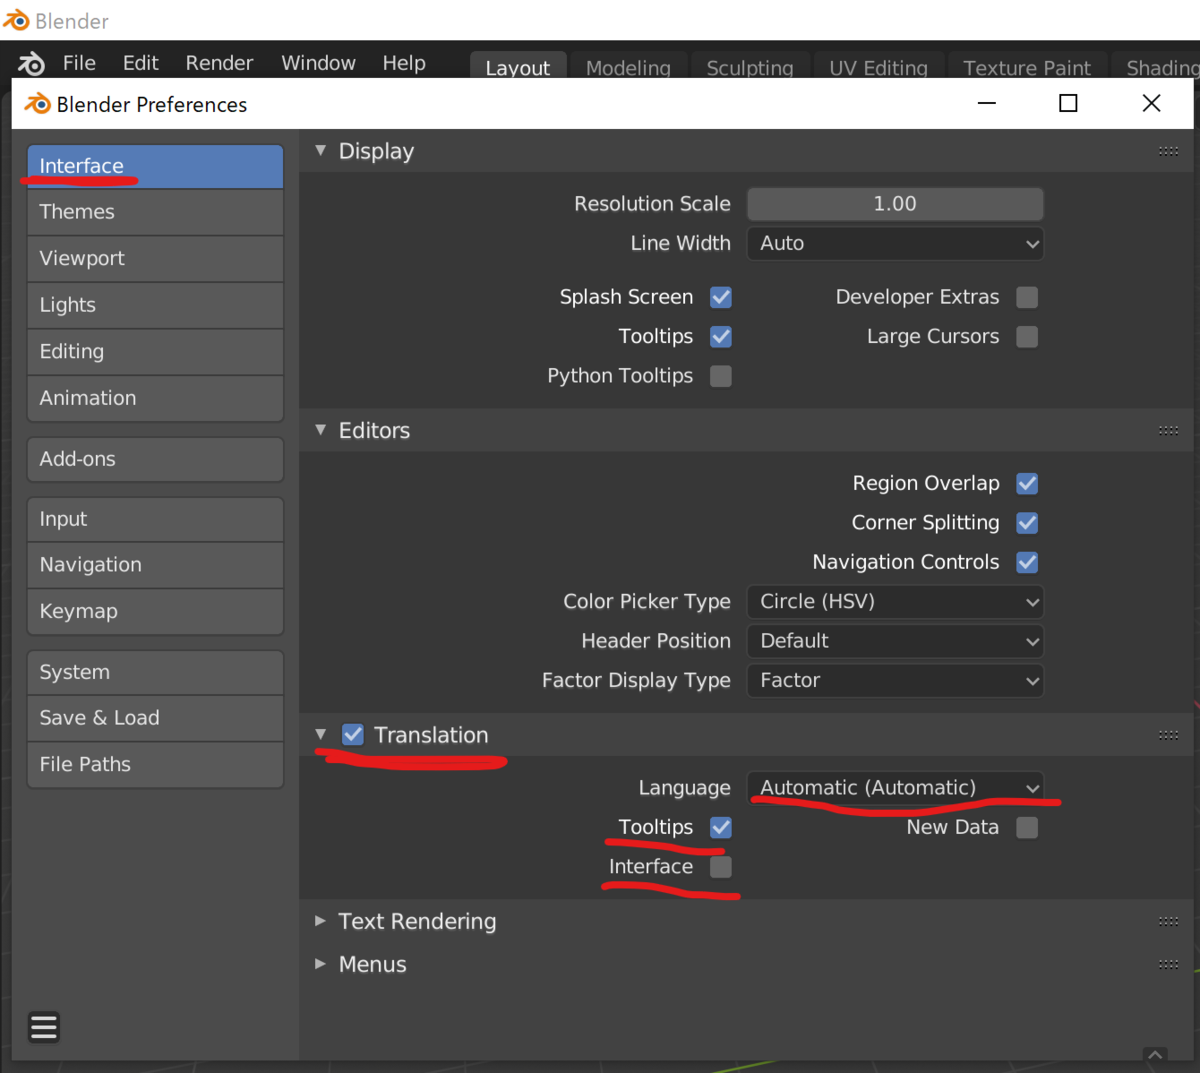1200x1073 pixels.
Task: Click the Text Rendering panel grip dots
Action: pos(1168,921)
